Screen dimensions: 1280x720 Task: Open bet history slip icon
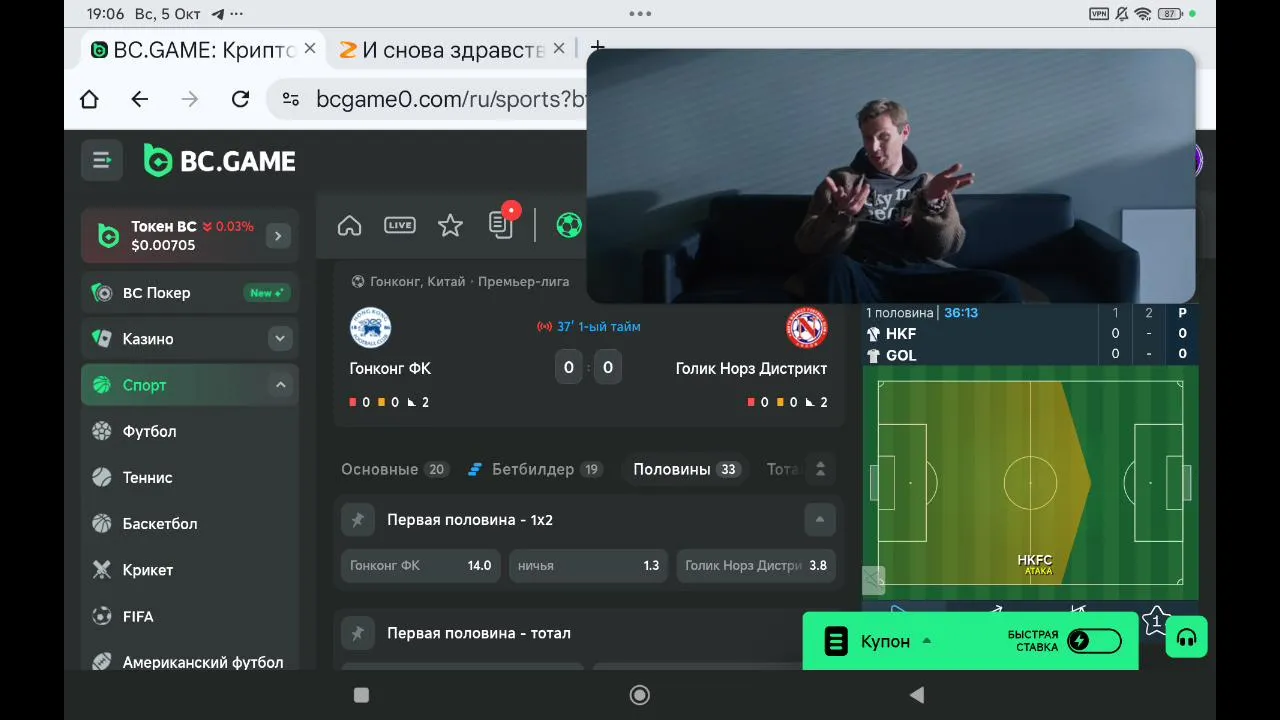pyautogui.click(x=501, y=225)
